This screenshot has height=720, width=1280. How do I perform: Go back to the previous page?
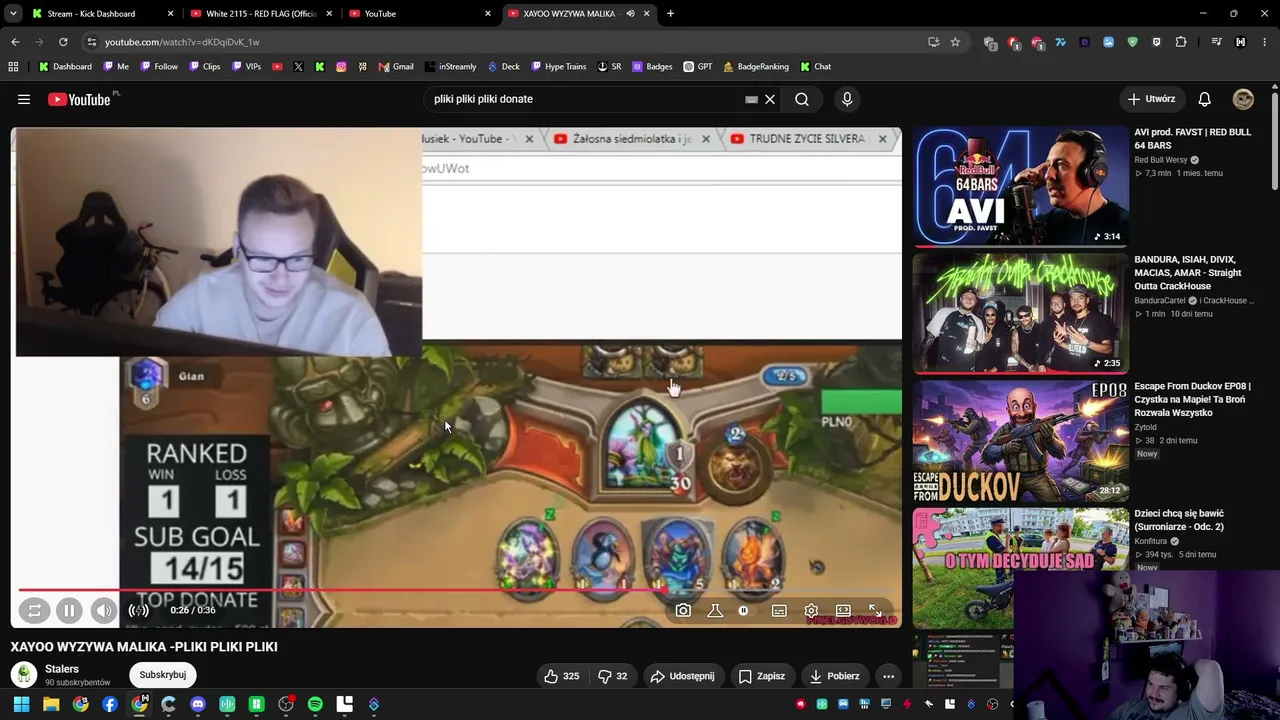15,42
